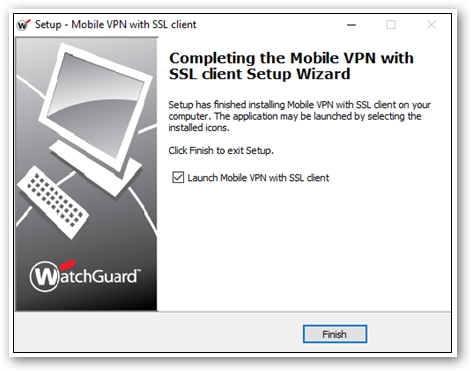The image size is (471, 371).
Task: Click the 'Completing the Mobile VPN with' heading line
Action: point(292,58)
